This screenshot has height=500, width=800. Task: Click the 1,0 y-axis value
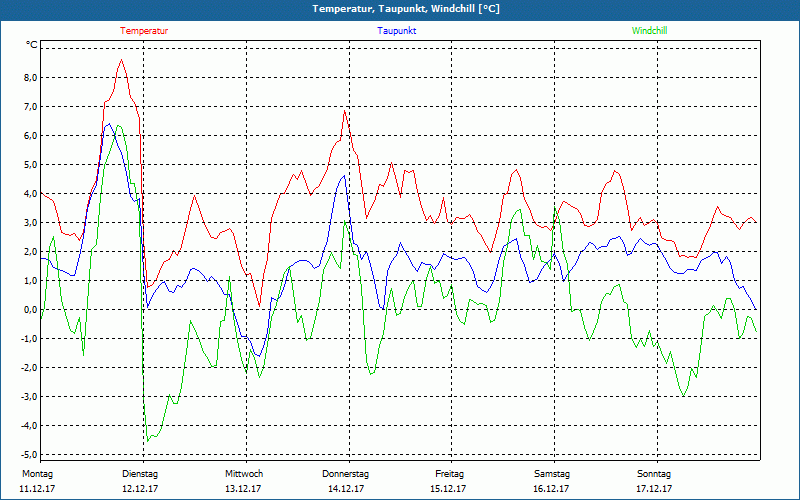point(31,281)
